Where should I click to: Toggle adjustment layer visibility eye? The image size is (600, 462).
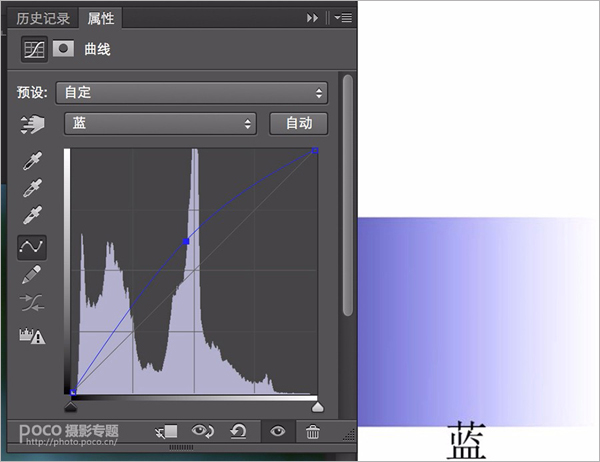278,431
